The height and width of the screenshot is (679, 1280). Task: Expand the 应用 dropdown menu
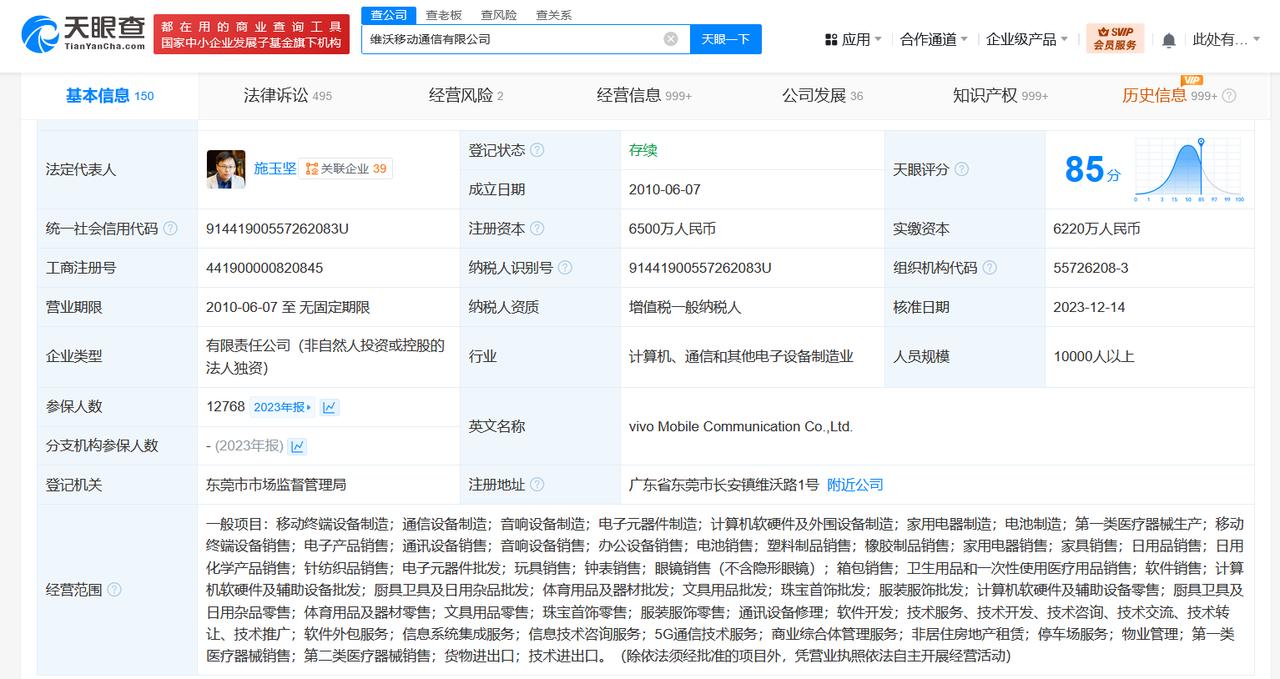coord(853,39)
